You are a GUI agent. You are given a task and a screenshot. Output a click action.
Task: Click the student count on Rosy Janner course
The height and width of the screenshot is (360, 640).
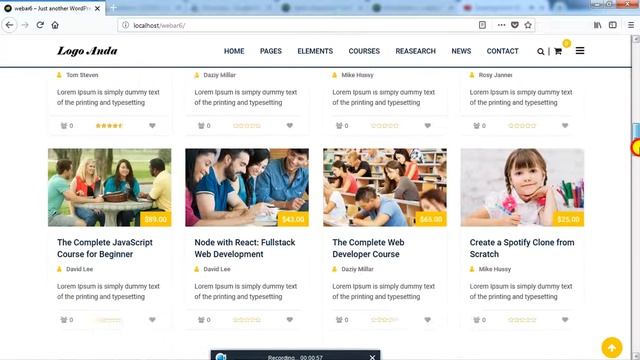(x=480, y=126)
